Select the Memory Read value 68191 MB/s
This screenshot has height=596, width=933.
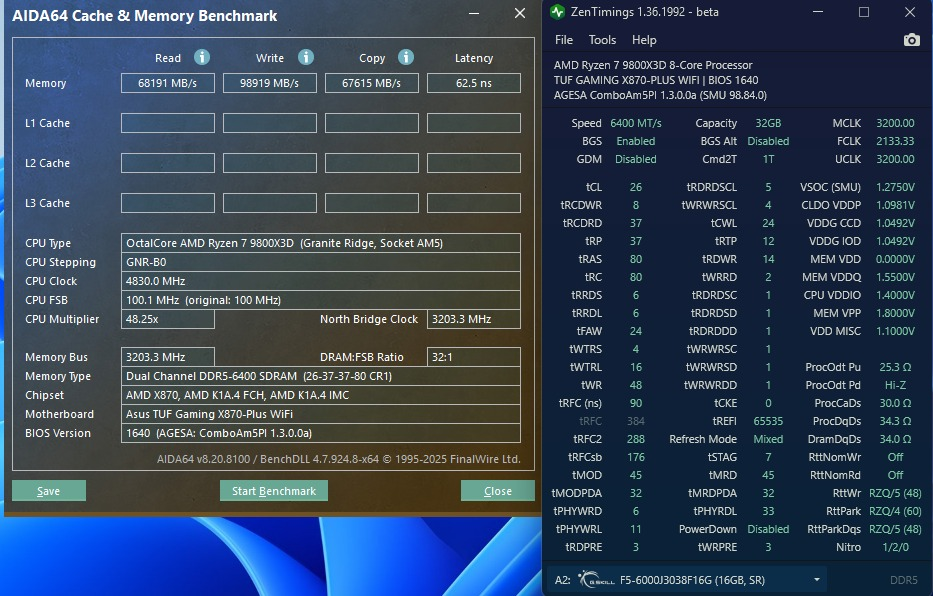coord(168,83)
